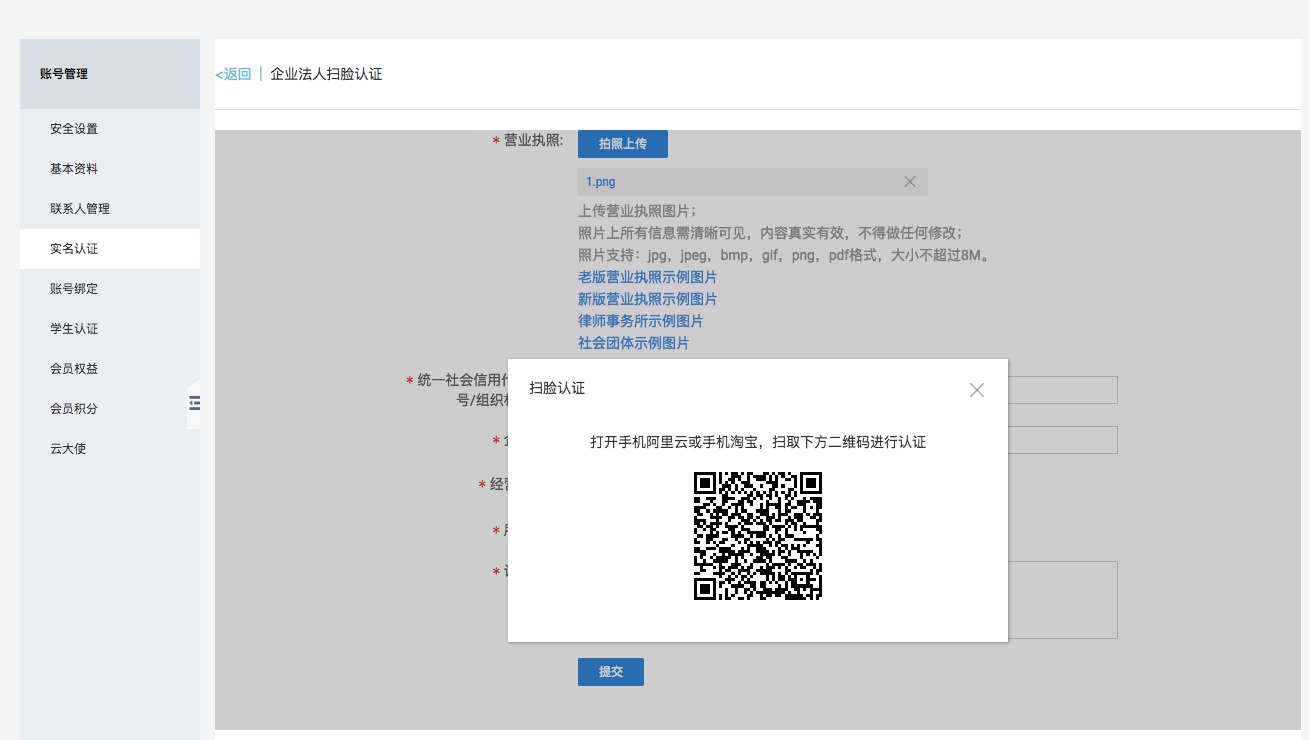Open 学生认证 in the sidebar
The height and width of the screenshot is (740, 1309).
click(74, 329)
